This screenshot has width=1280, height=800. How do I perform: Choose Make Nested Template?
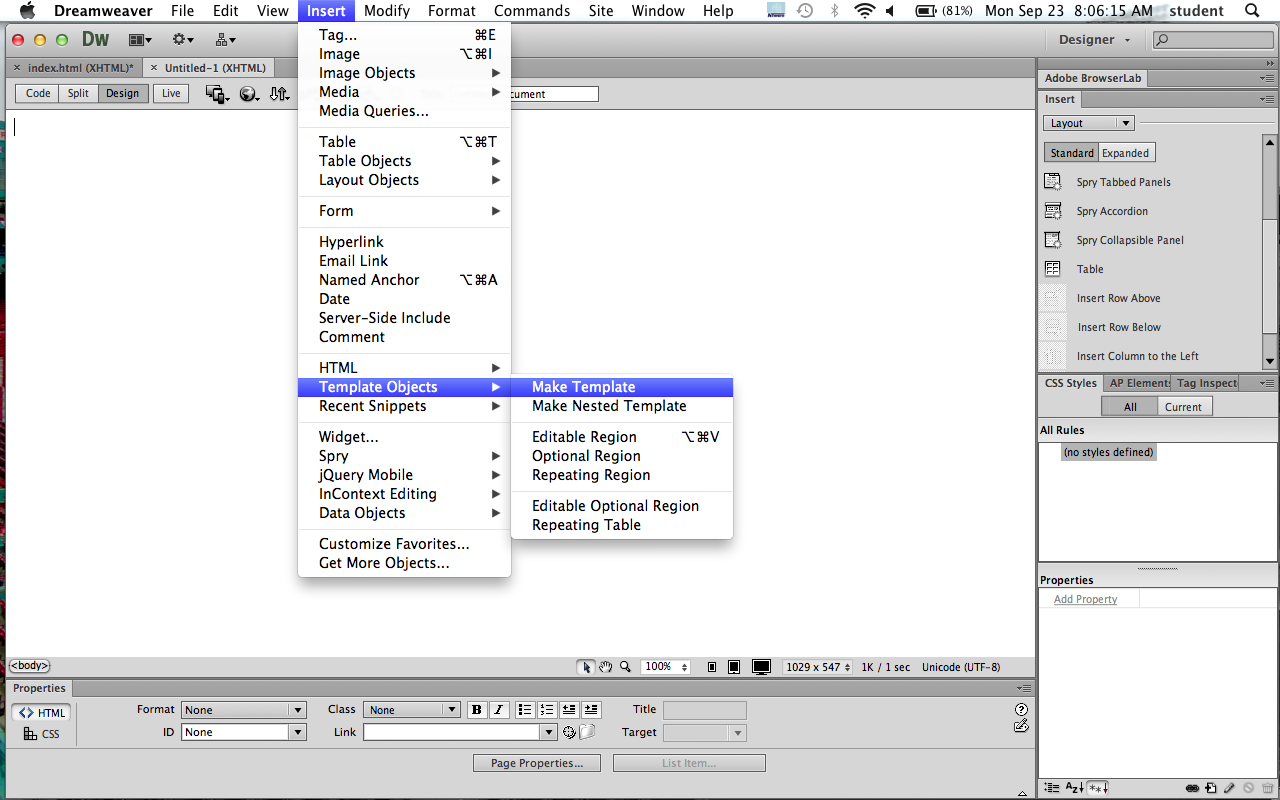point(622,406)
